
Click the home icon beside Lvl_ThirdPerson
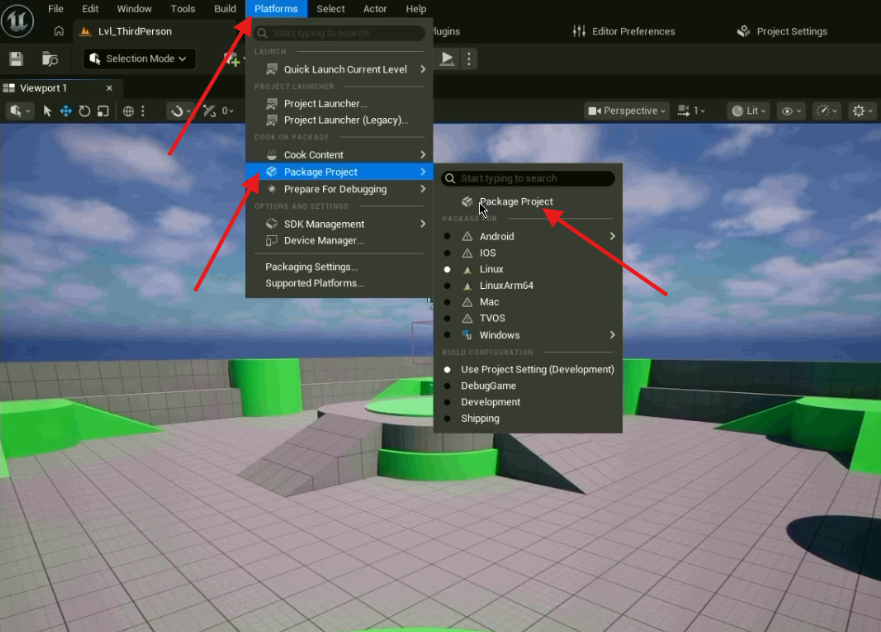(x=58, y=31)
